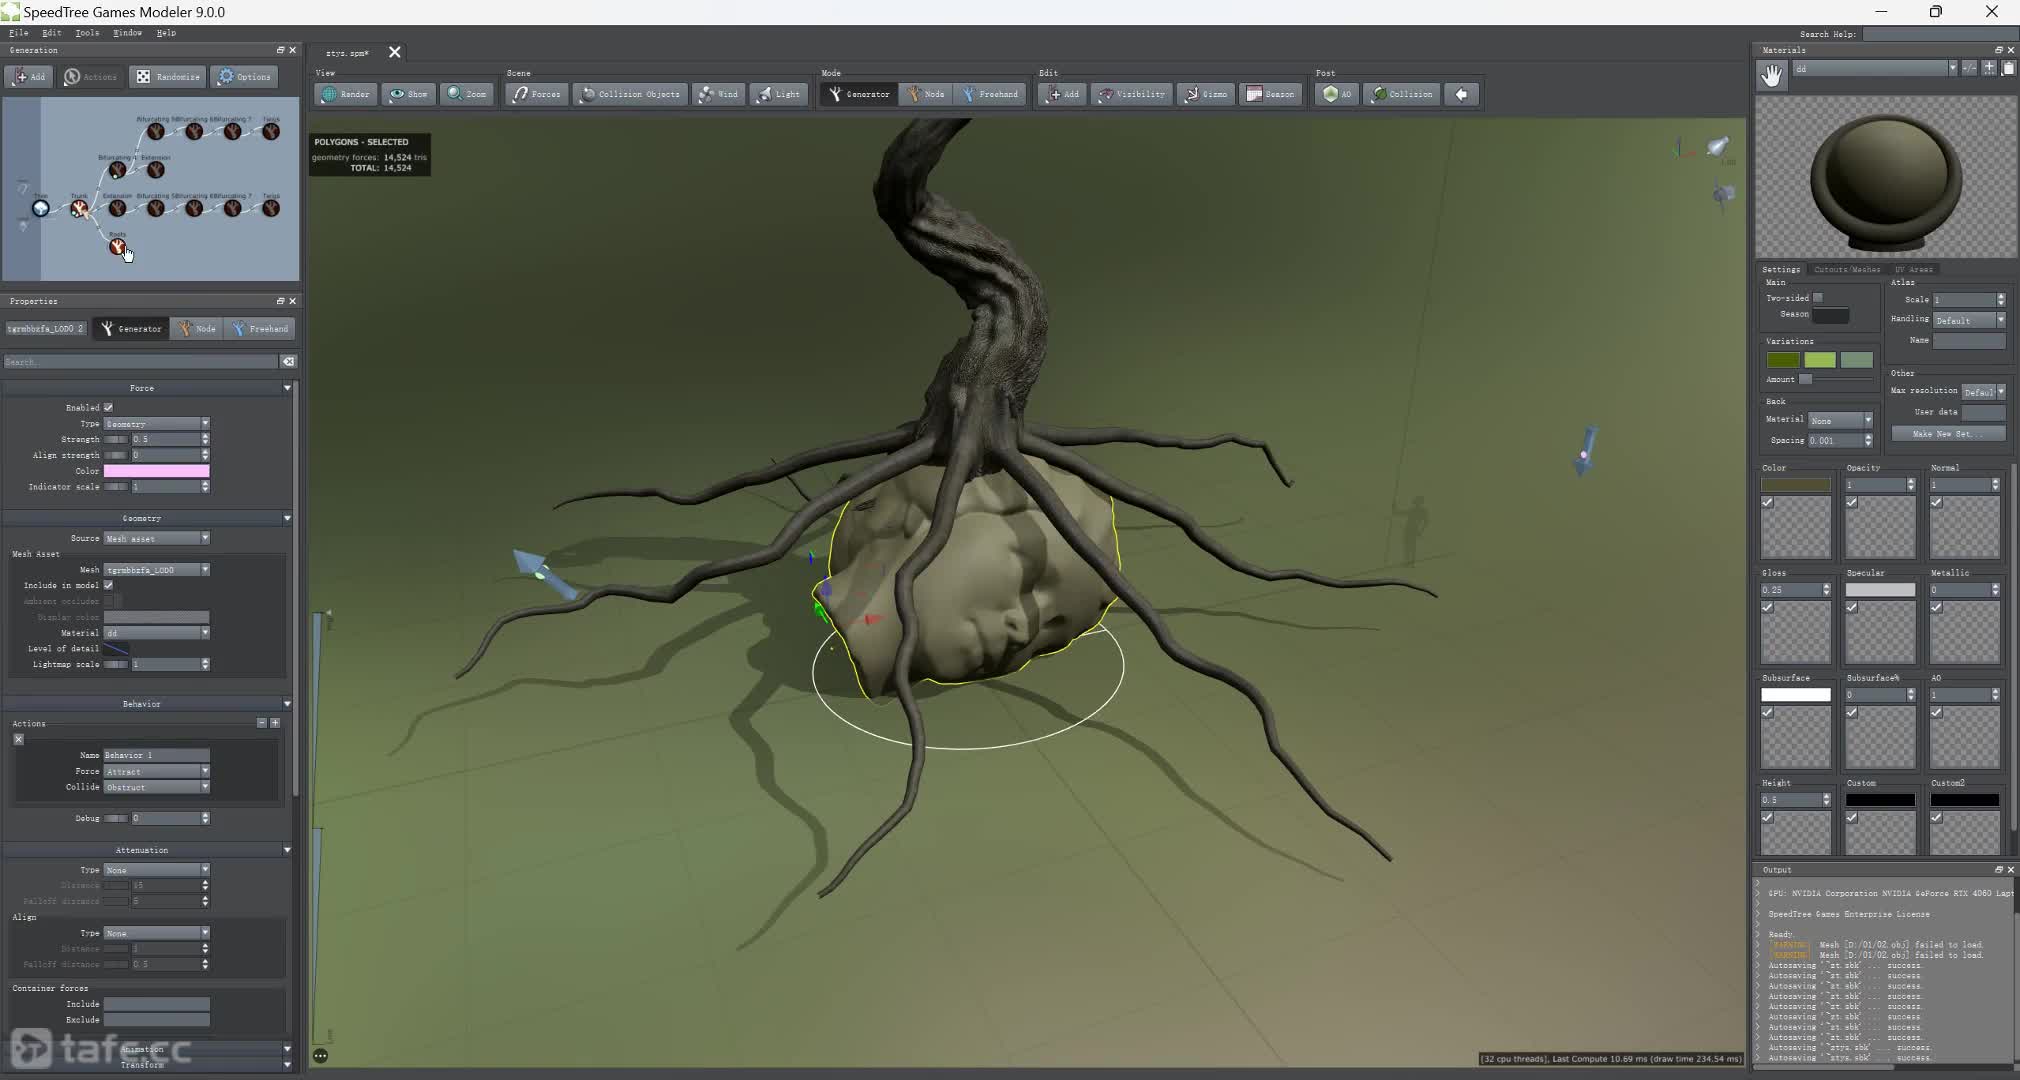Click the material clipboard paste icon

(2008, 68)
